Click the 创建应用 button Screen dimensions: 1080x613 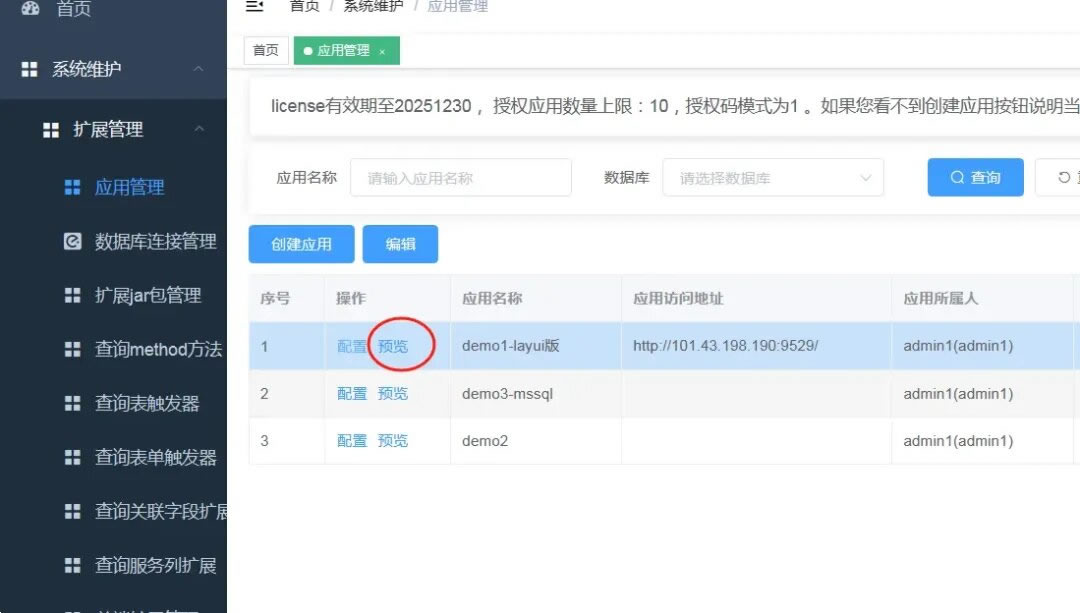click(x=301, y=244)
